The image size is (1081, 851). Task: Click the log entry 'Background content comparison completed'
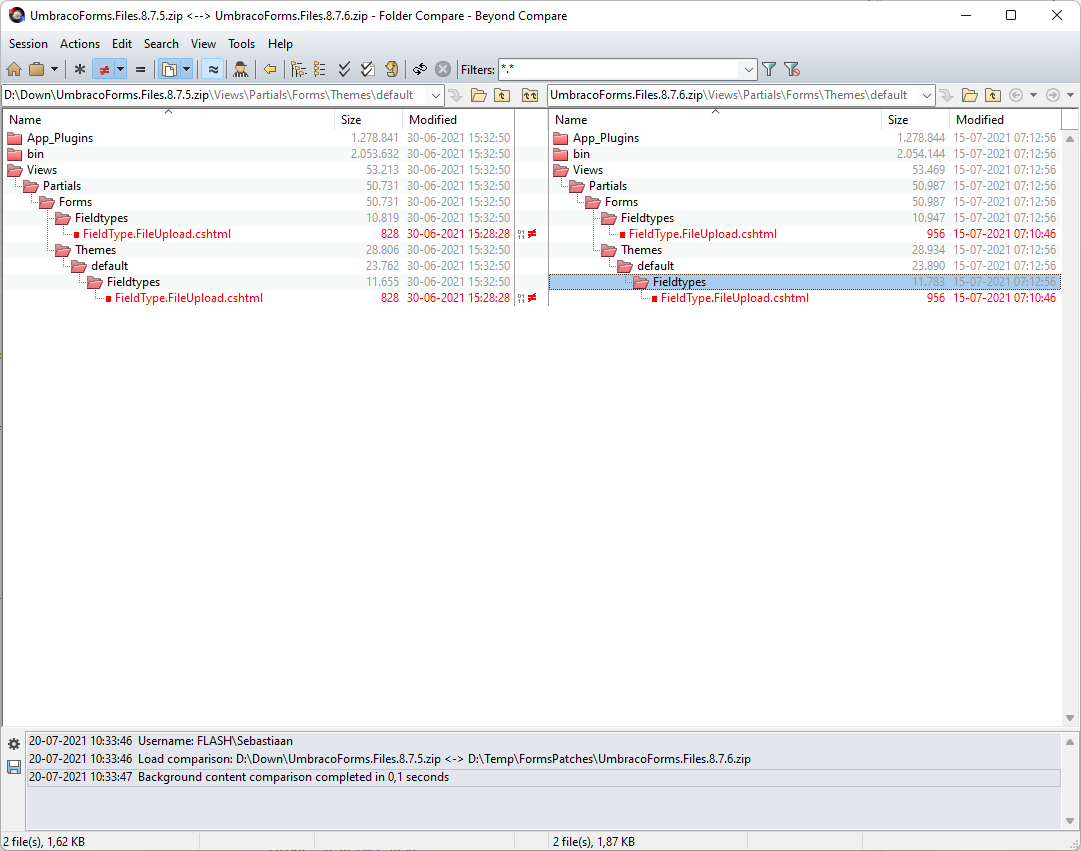click(x=543, y=777)
